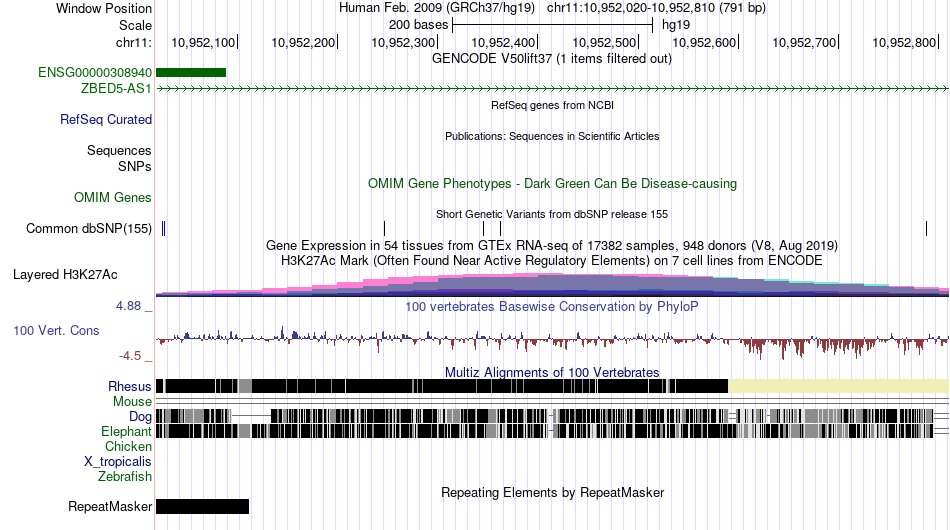Click the Window Position label
This screenshot has height=530, width=950.
104,8
